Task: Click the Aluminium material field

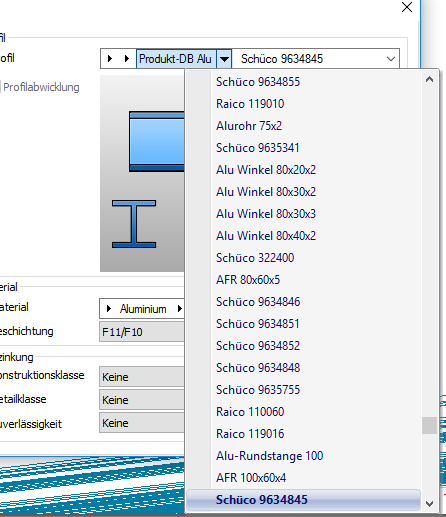Action: coord(143,309)
